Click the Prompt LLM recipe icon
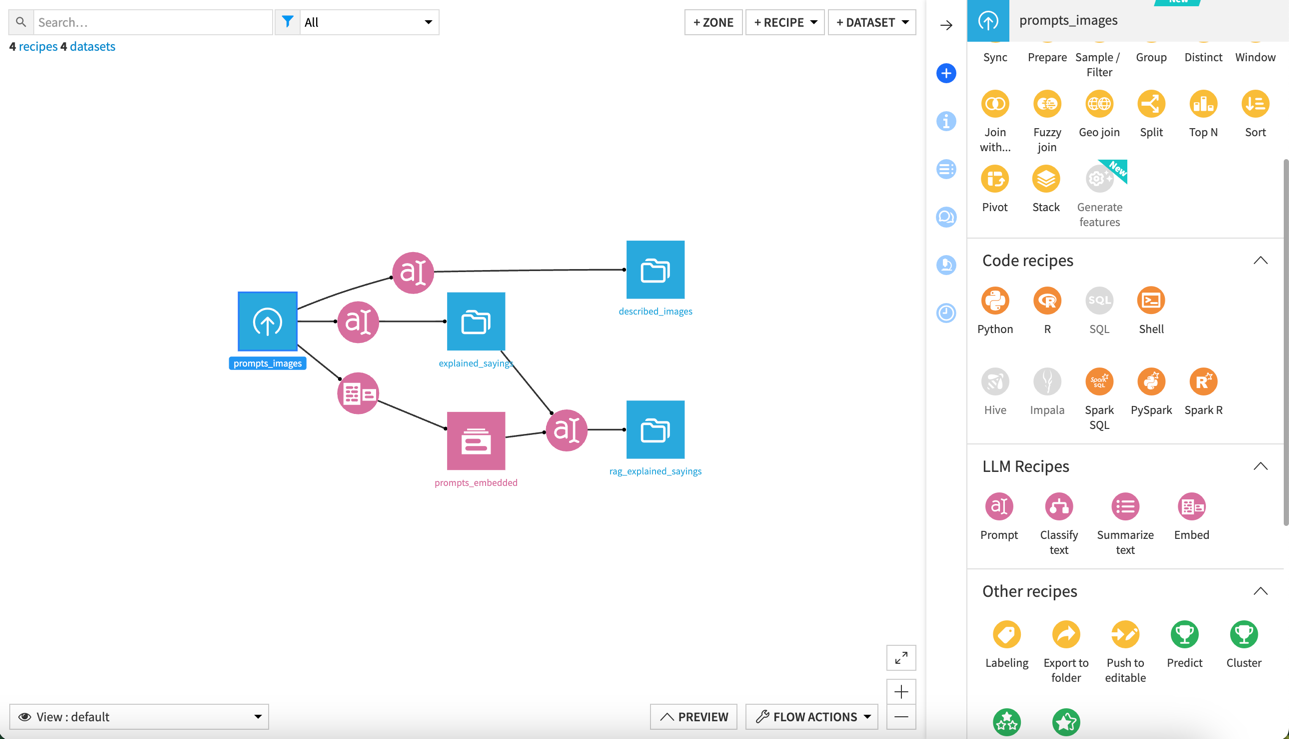The height and width of the screenshot is (739, 1289). 998,507
